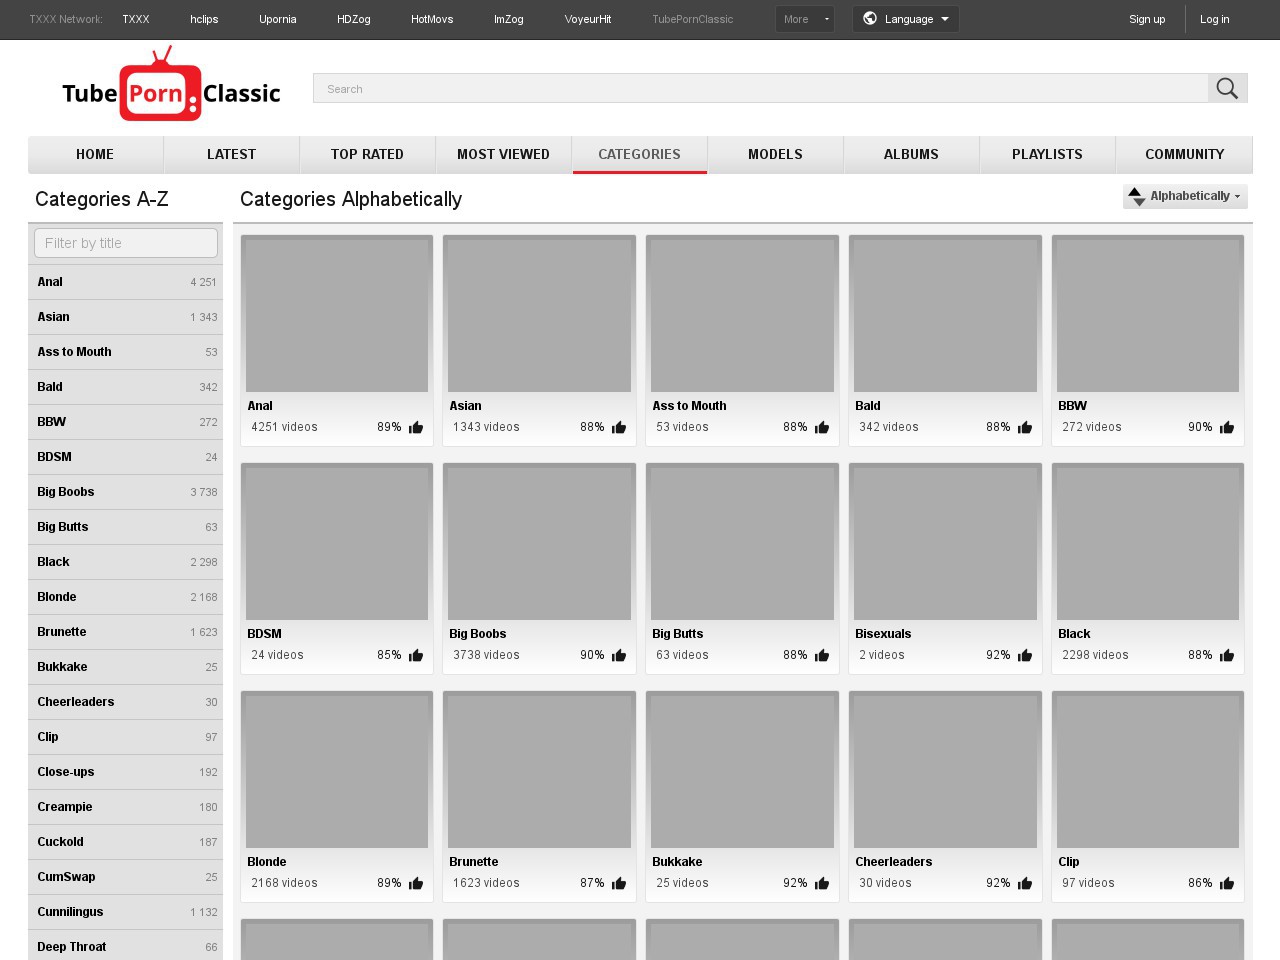The image size is (1280, 960).
Task: Click the Sign up link
Action: coord(1147,19)
